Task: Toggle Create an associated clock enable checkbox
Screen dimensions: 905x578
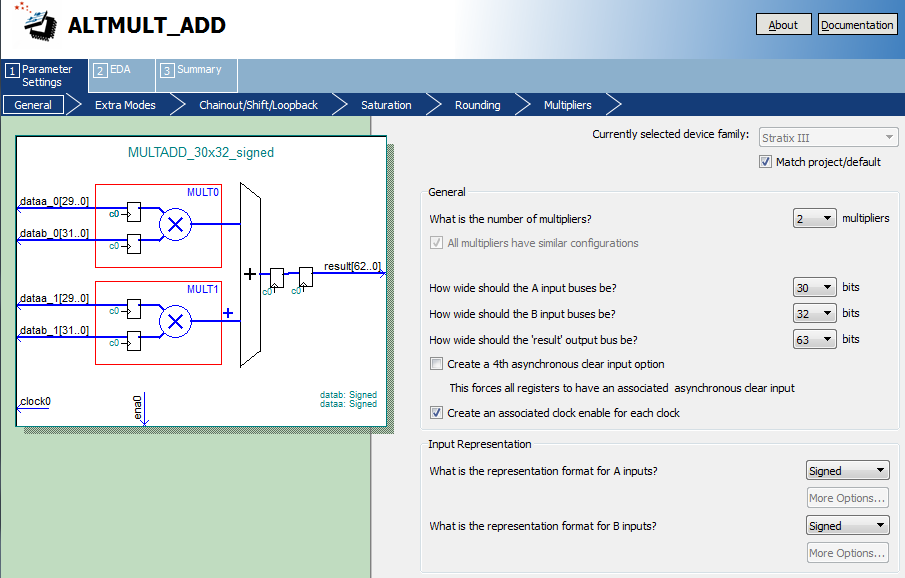Action: (436, 413)
